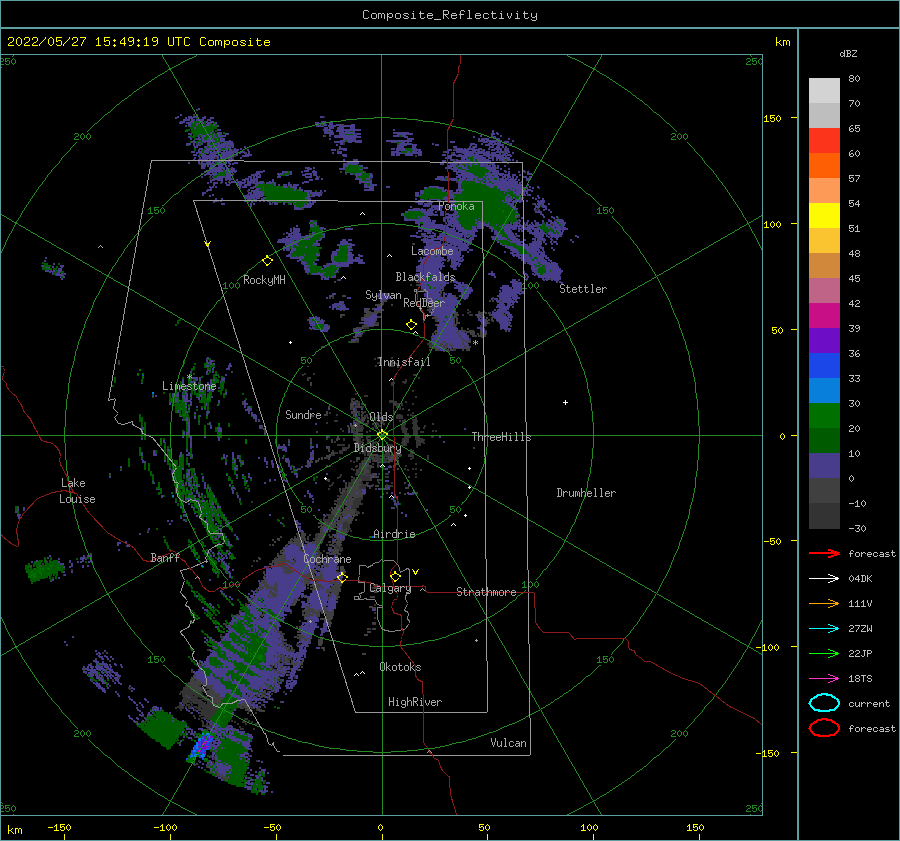
Task: Click the 'current' legend label
Action: point(868,703)
